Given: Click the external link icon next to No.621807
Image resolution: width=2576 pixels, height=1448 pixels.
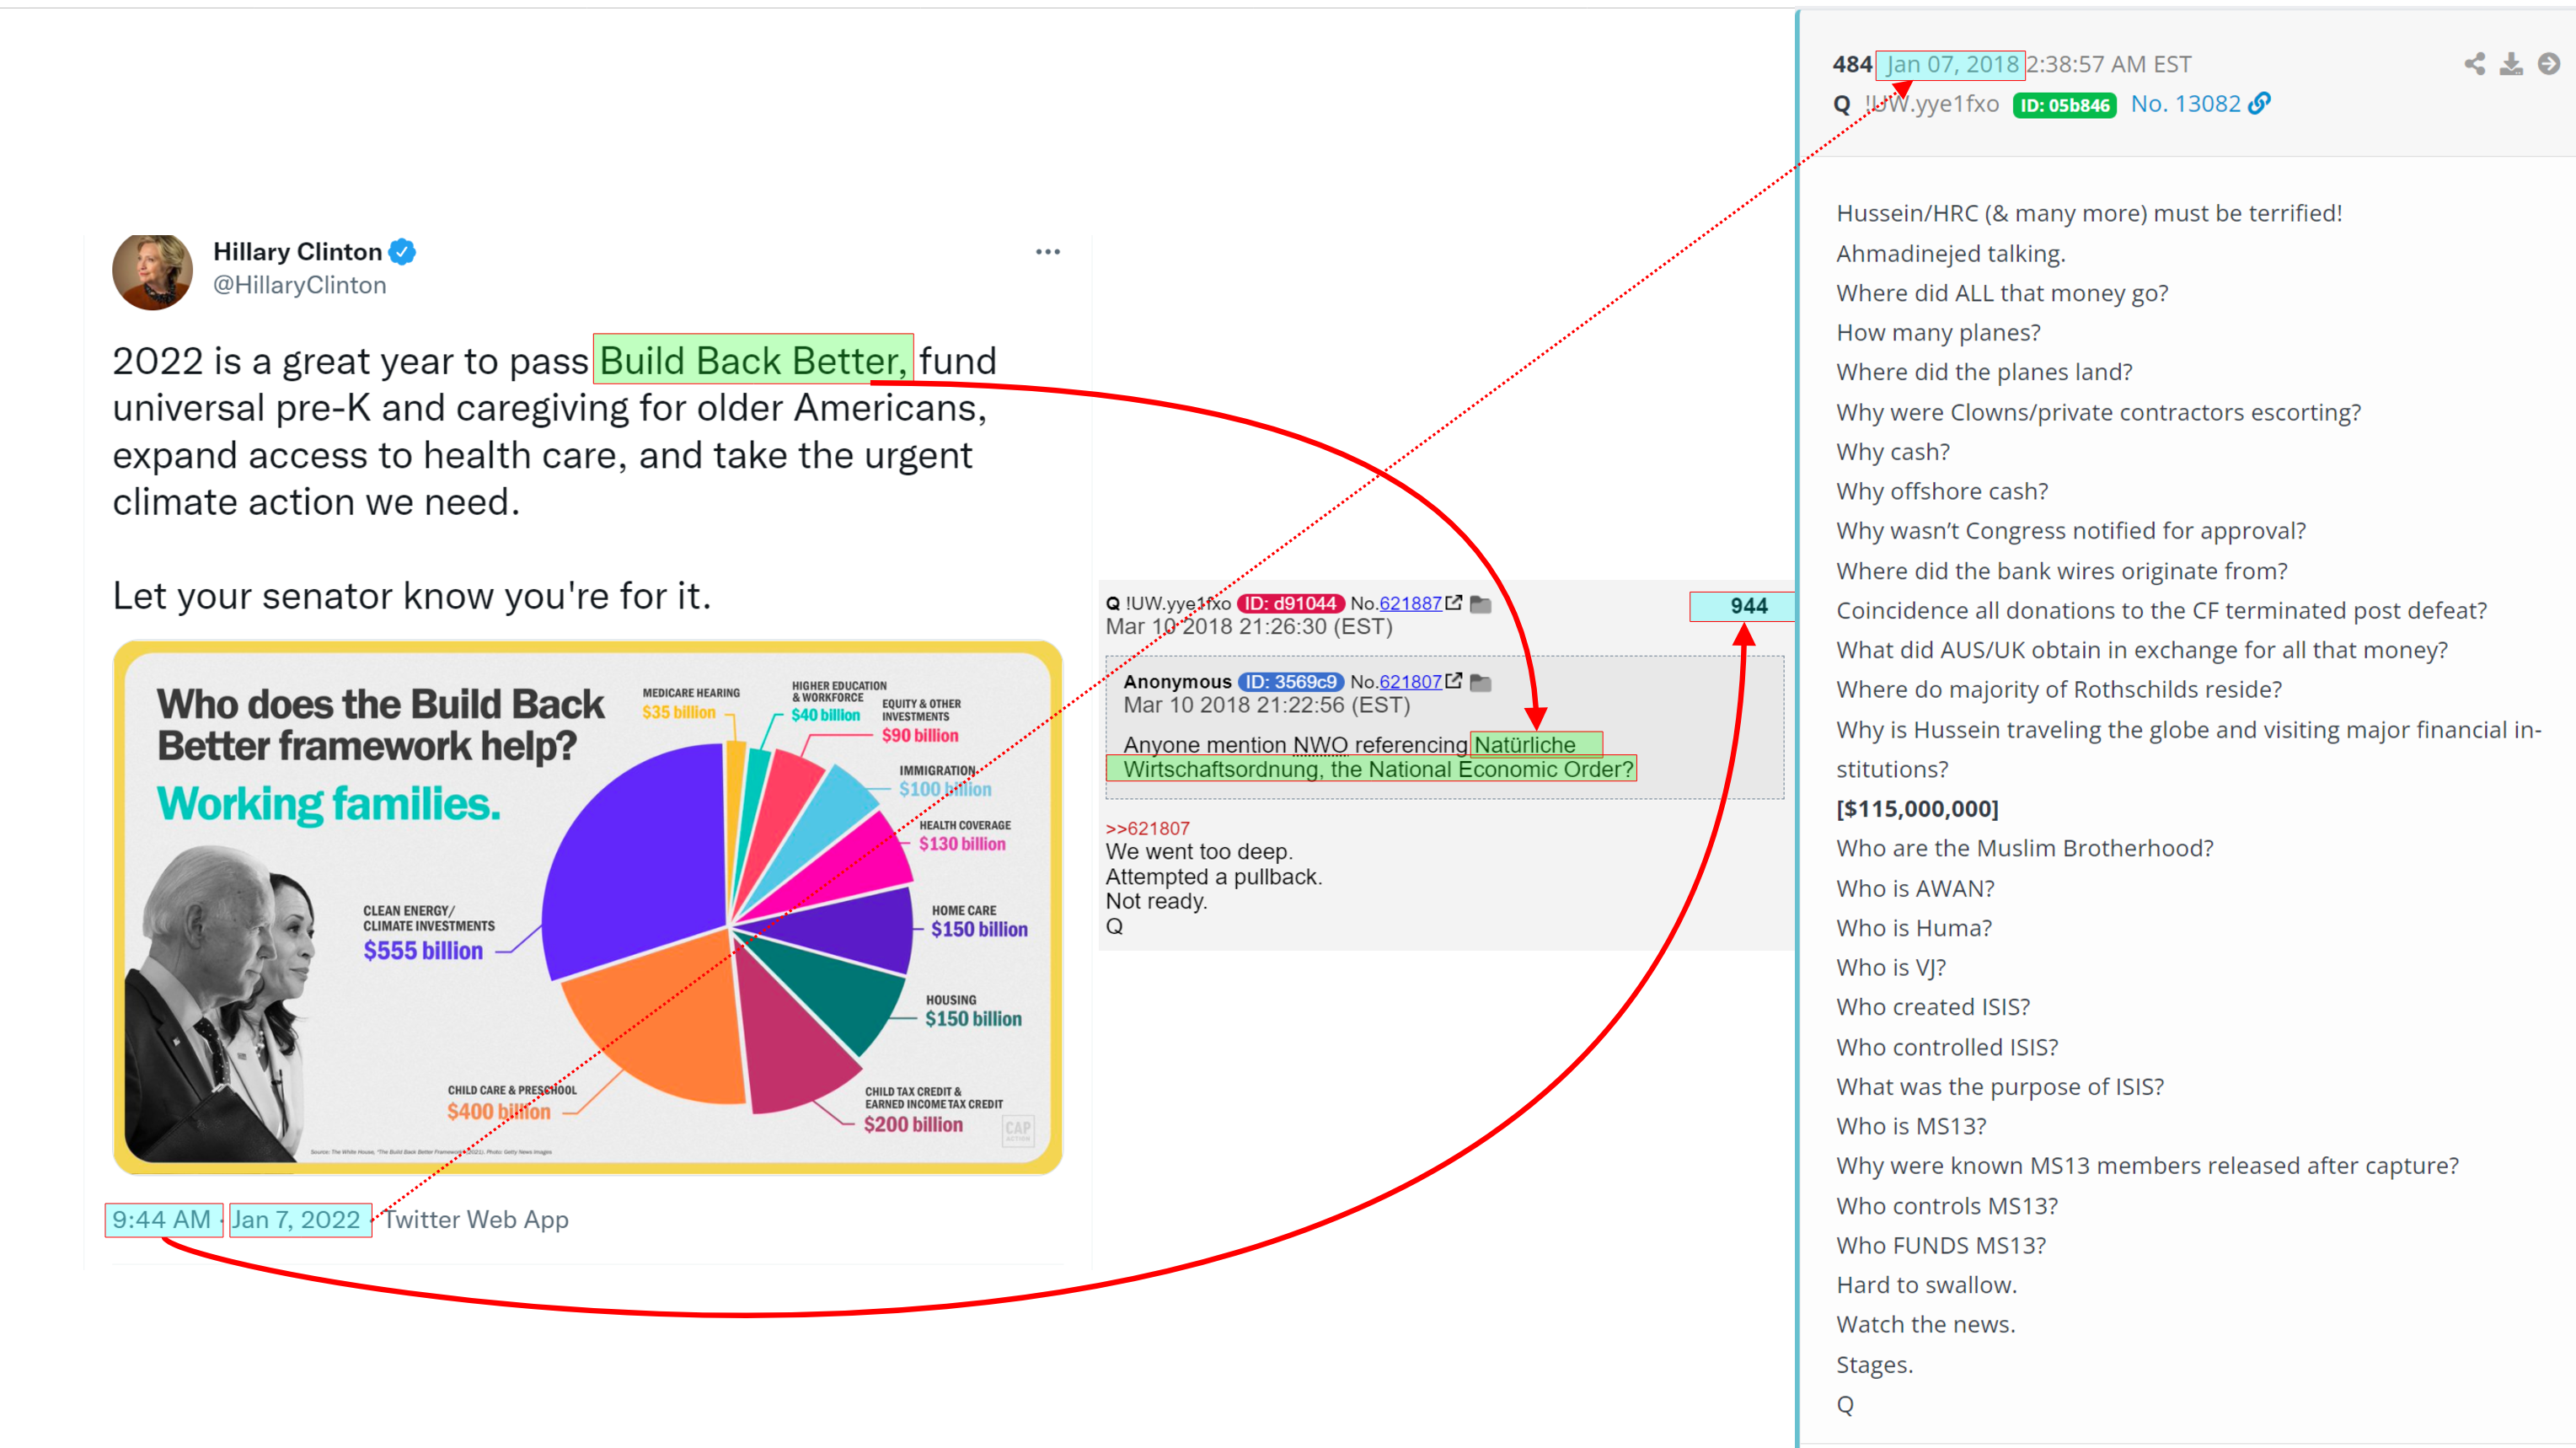Looking at the screenshot, I should coord(1453,681).
